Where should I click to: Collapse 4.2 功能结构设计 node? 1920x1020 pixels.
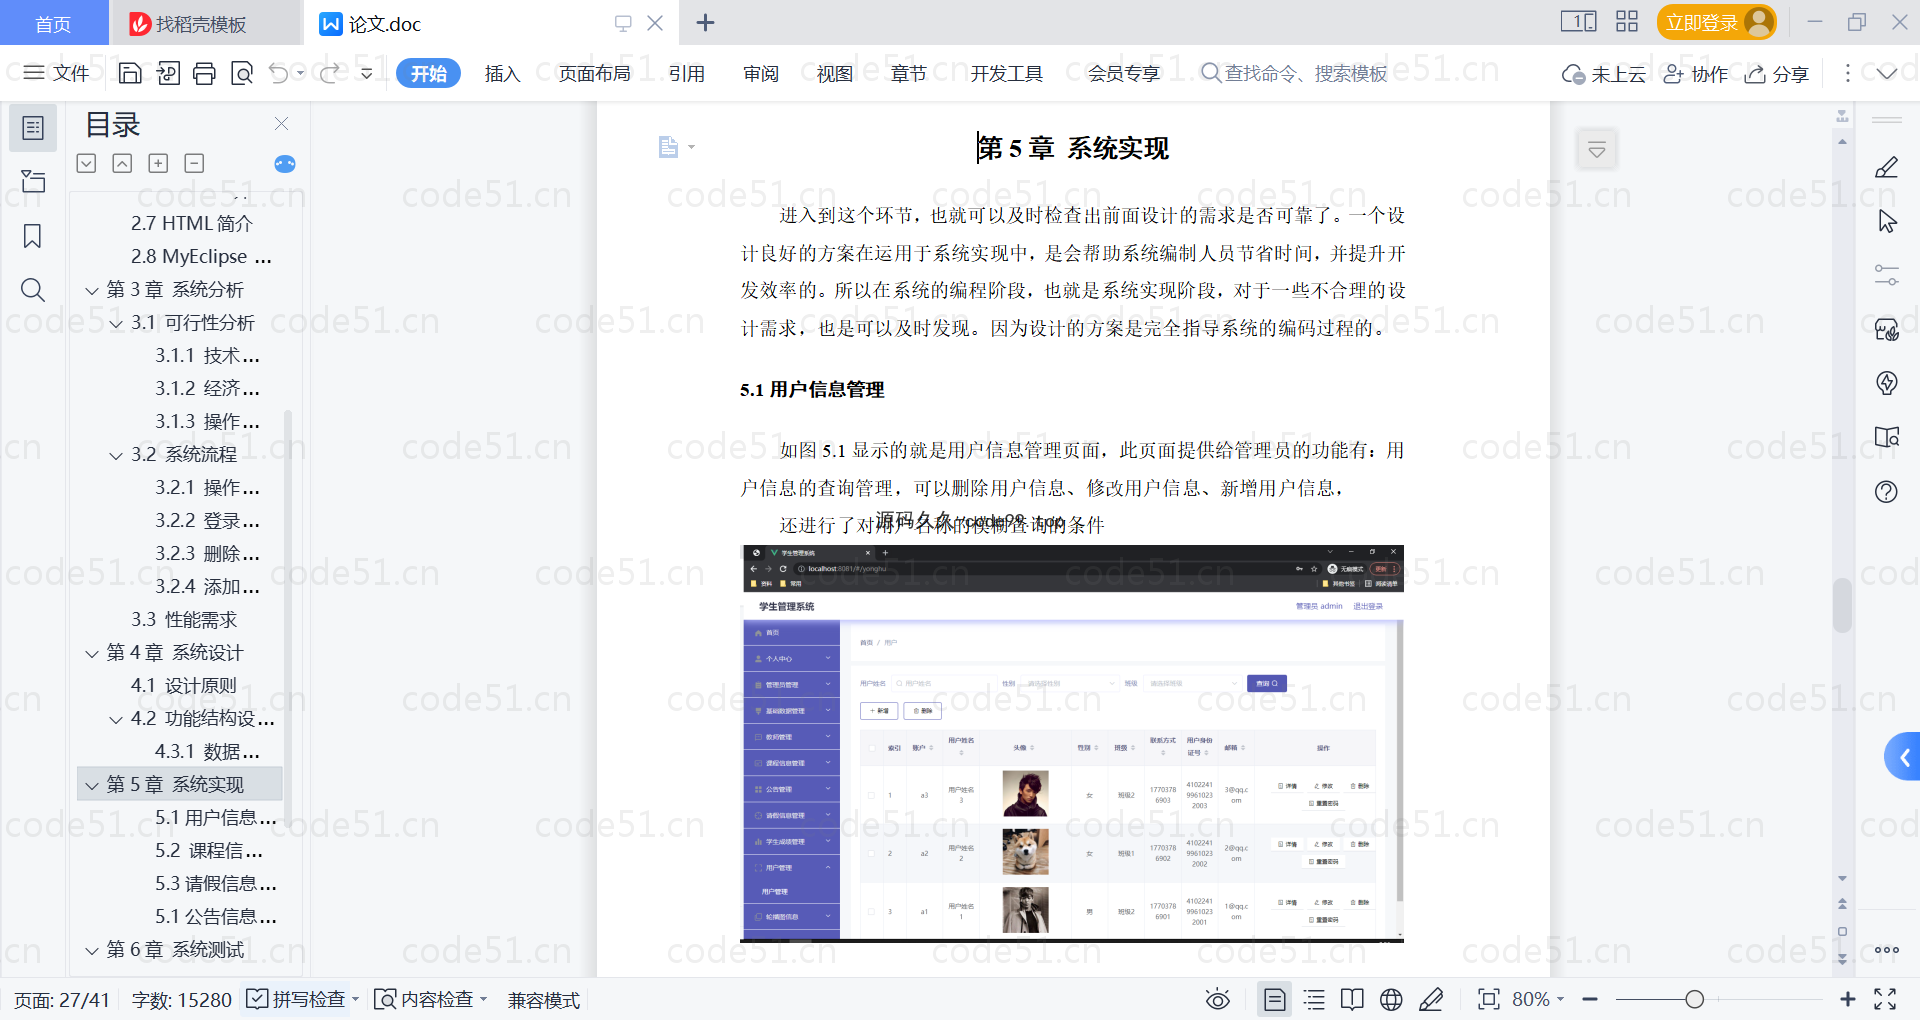[116, 720]
